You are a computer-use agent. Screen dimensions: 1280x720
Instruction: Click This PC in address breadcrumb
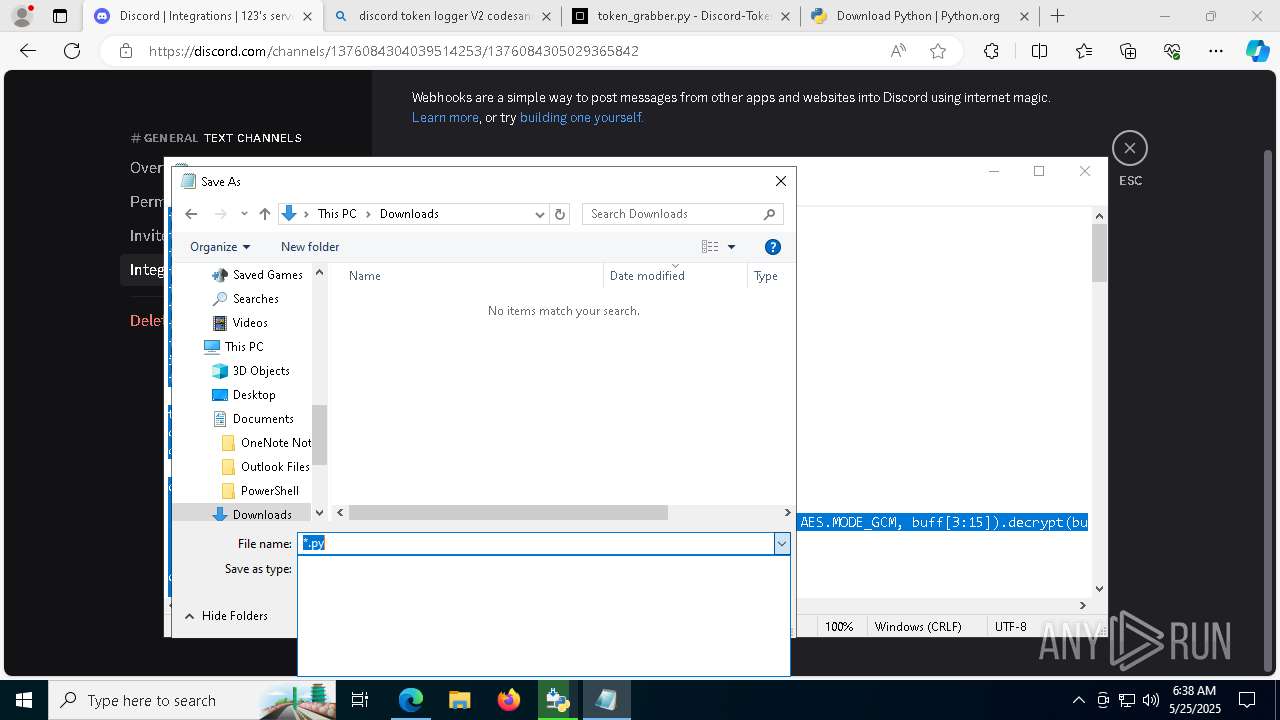(x=337, y=214)
